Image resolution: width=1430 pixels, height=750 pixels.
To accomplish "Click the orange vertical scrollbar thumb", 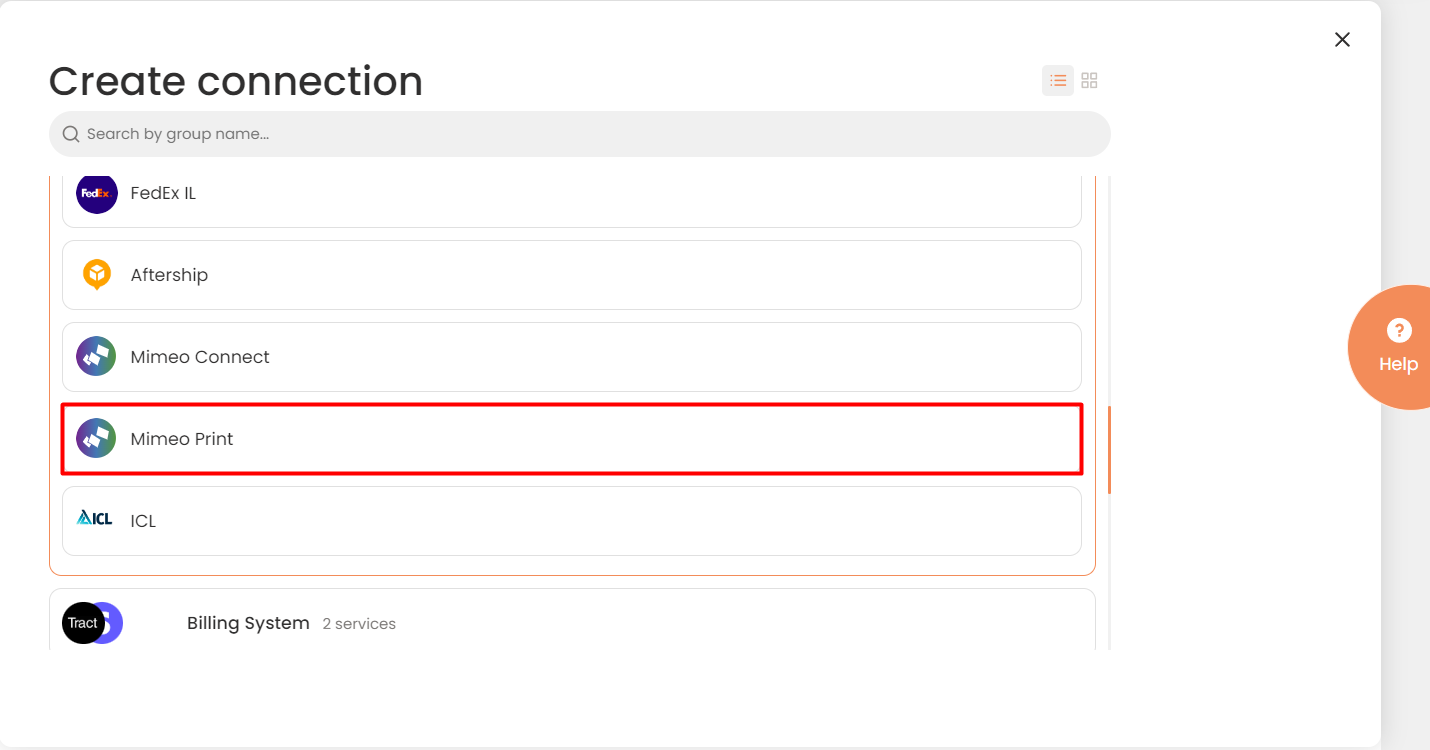I will click(1110, 450).
